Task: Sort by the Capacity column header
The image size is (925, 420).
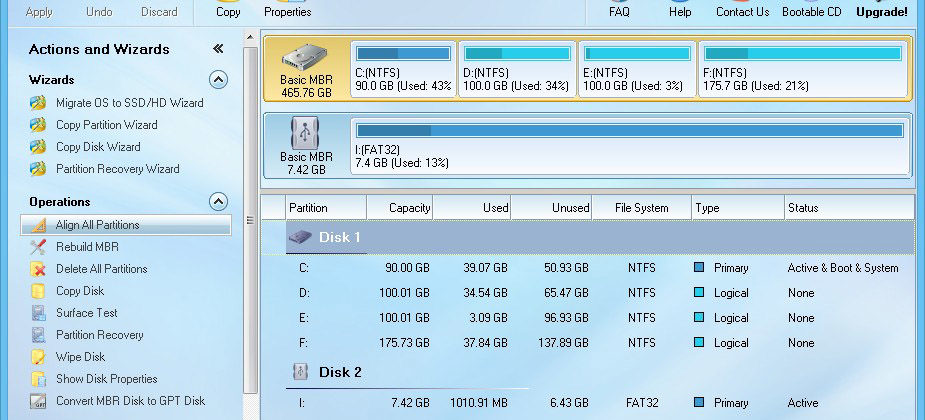Action: 399,208
